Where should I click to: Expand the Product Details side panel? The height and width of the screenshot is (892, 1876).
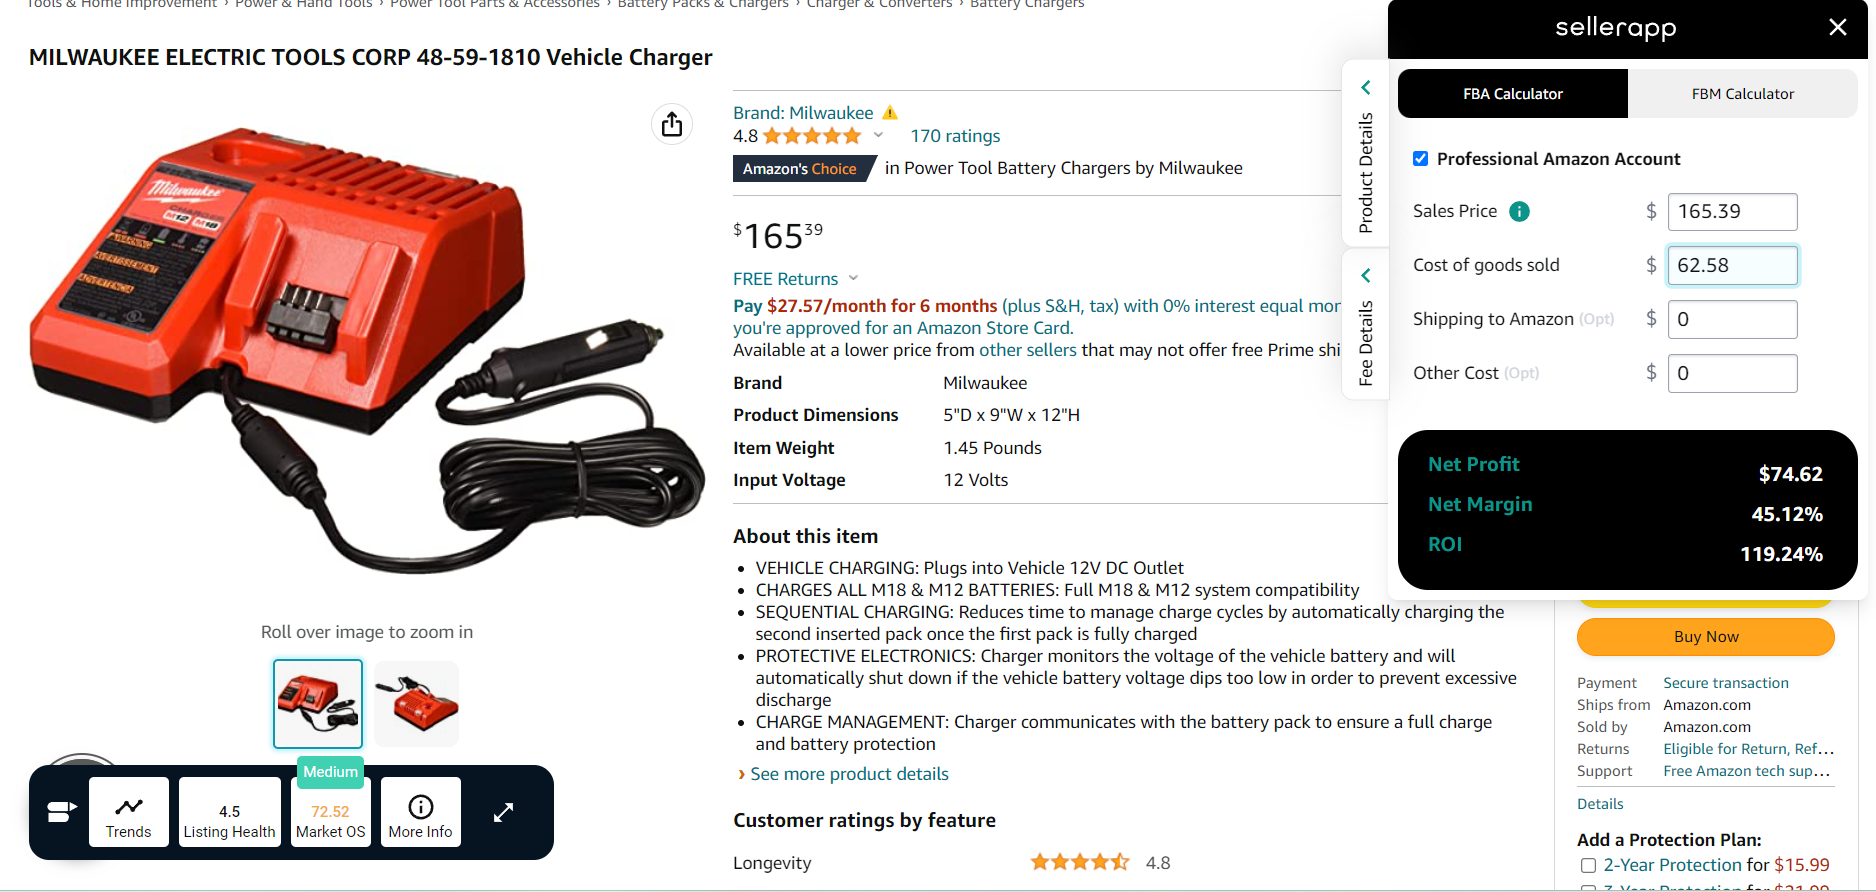(1365, 153)
